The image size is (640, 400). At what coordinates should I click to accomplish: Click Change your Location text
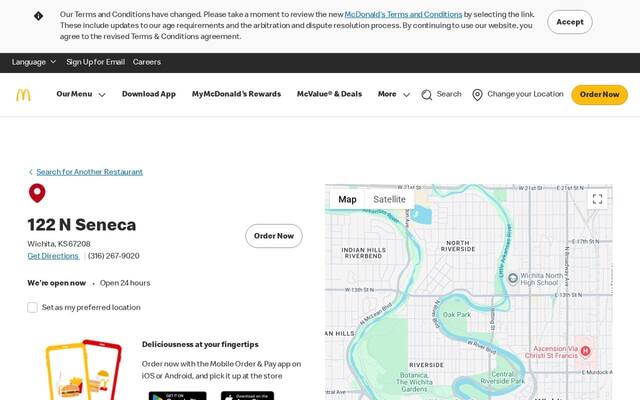click(x=525, y=94)
